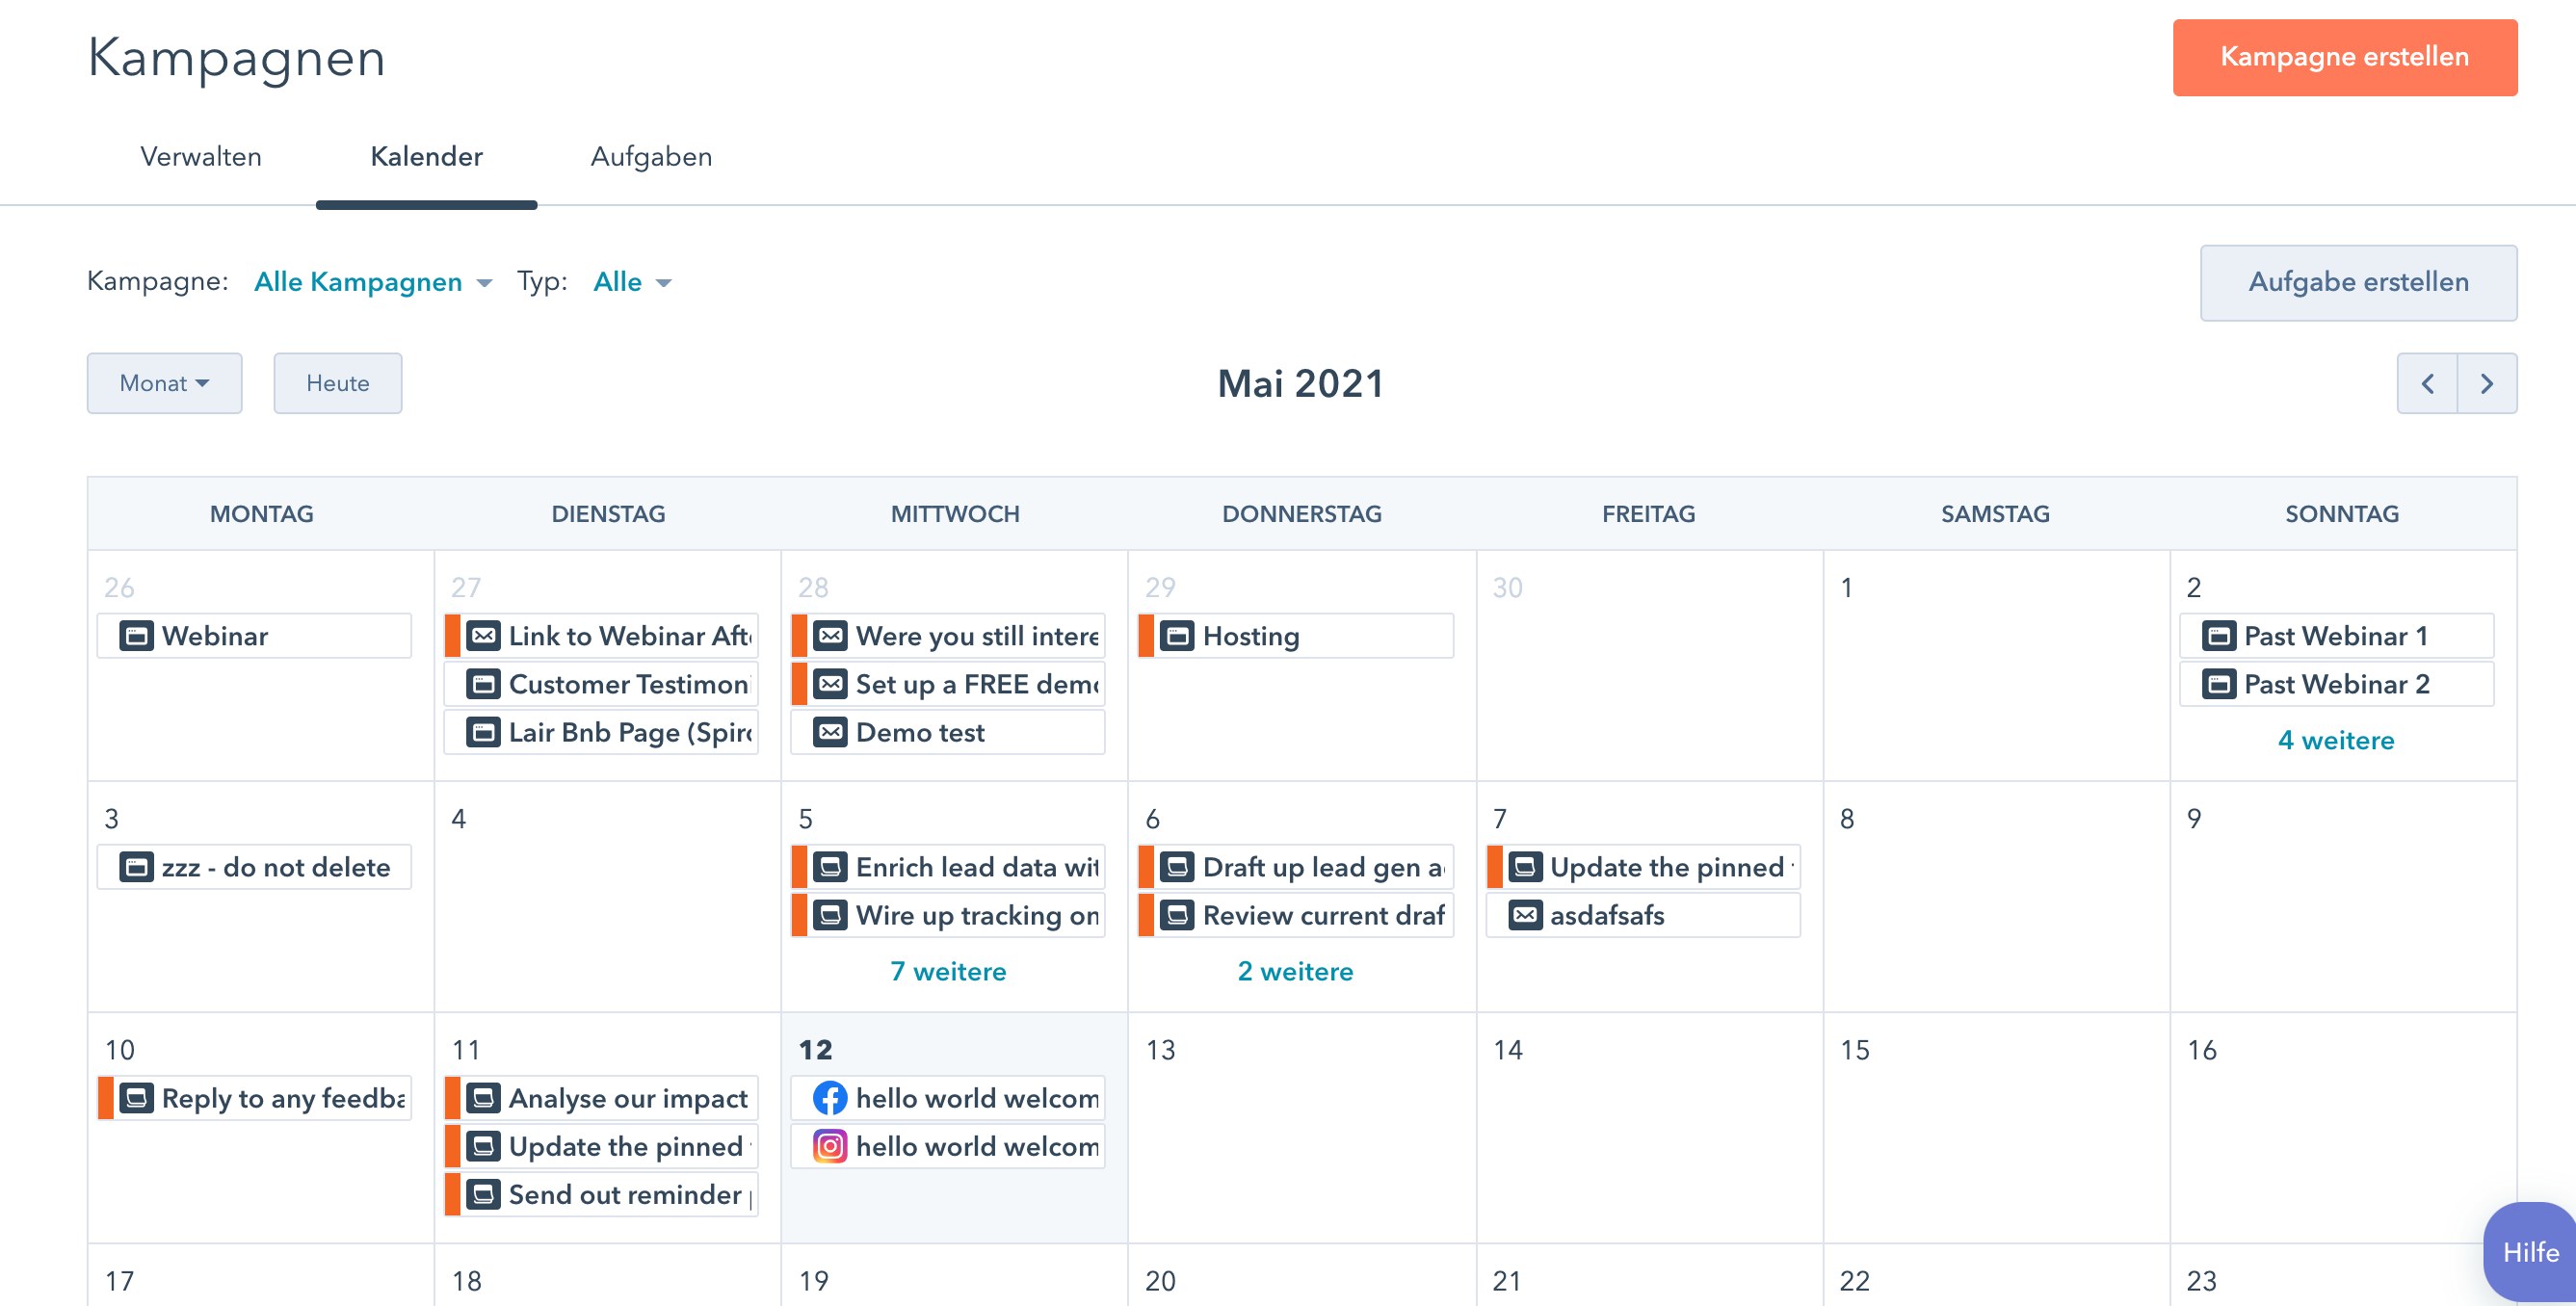Click email icon beside 'Demo test'
Image resolution: width=2576 pixels, height=1306 pixels.
(x=830, y=732)
